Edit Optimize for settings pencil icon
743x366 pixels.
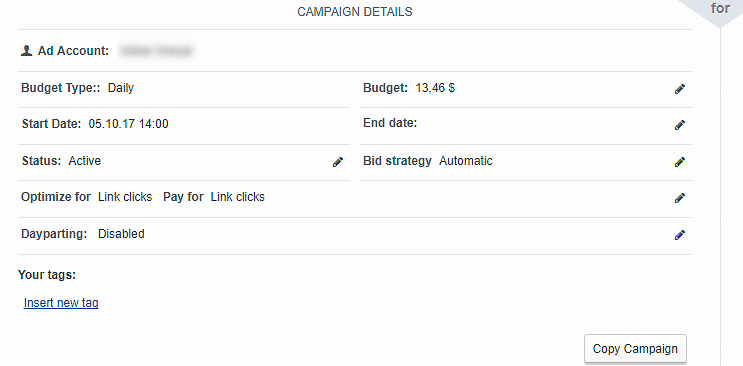point(680,198)
